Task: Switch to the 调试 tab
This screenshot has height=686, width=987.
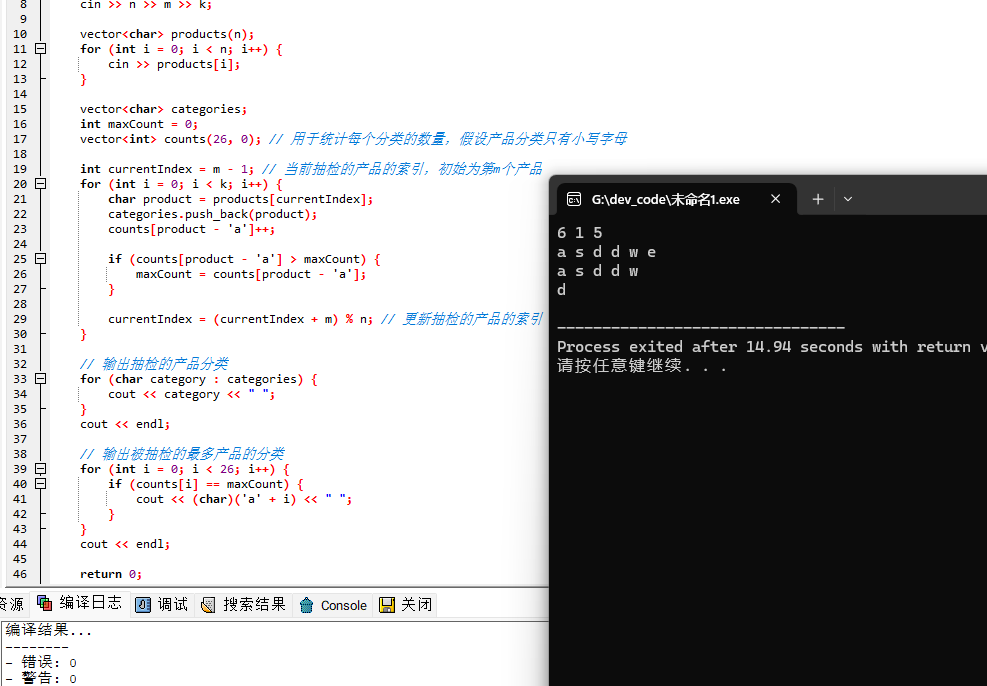Action: (162, 605)
